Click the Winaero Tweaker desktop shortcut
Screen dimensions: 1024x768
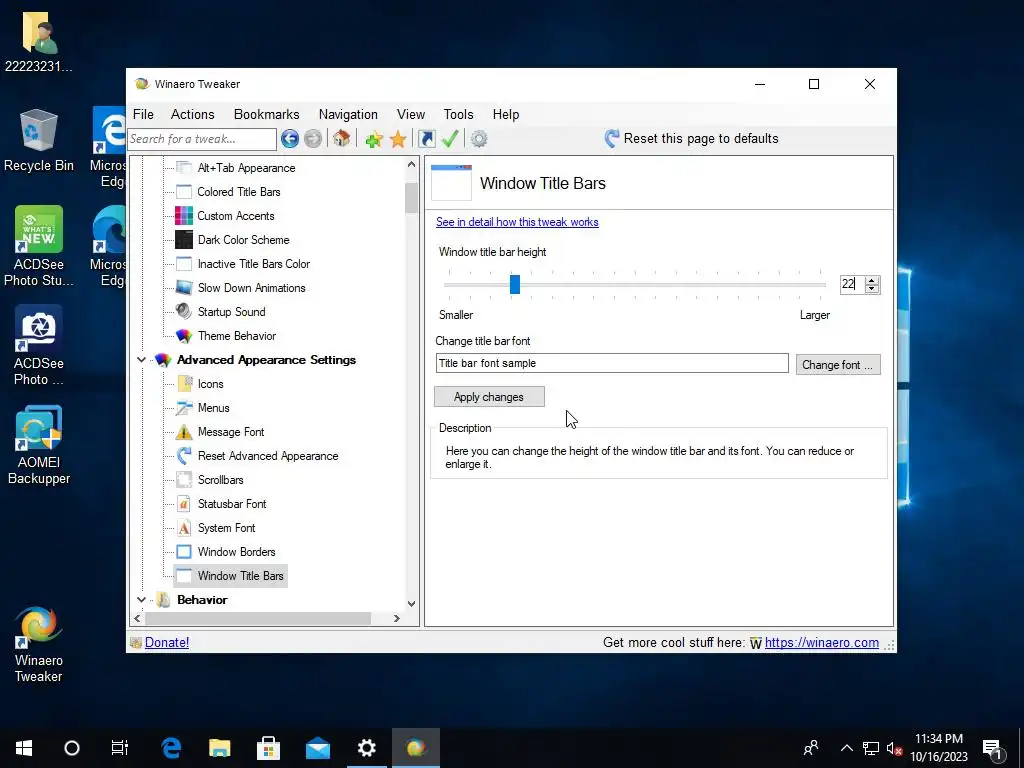coord(39,644)
